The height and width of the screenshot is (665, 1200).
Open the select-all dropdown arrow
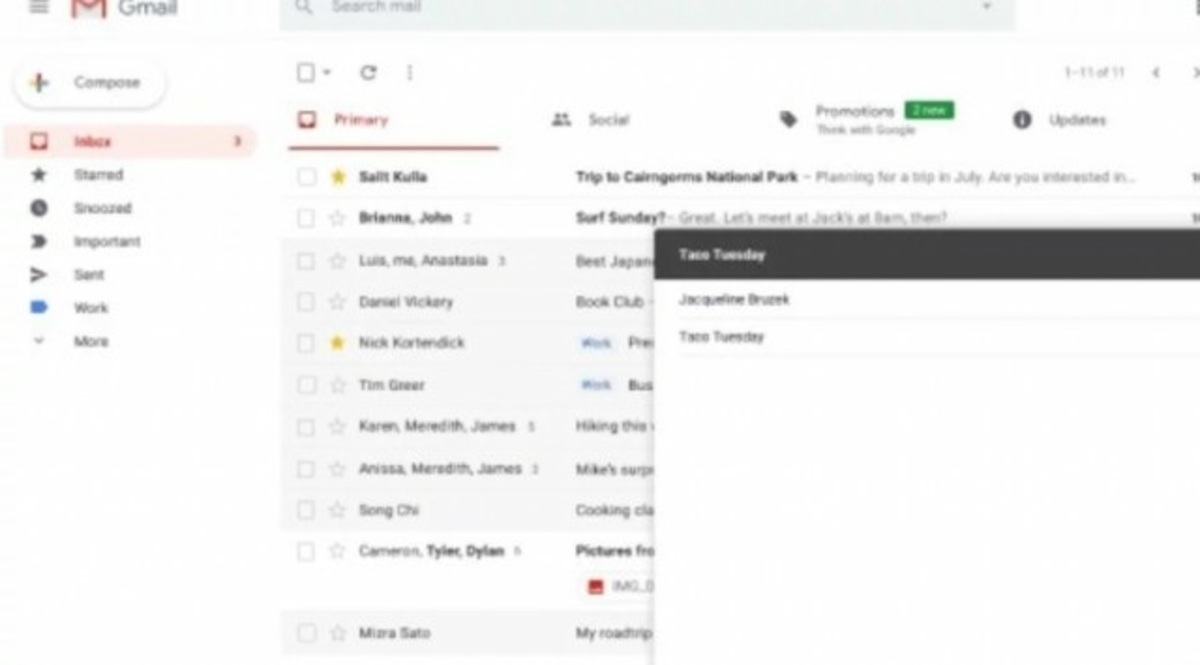(326, 73)
